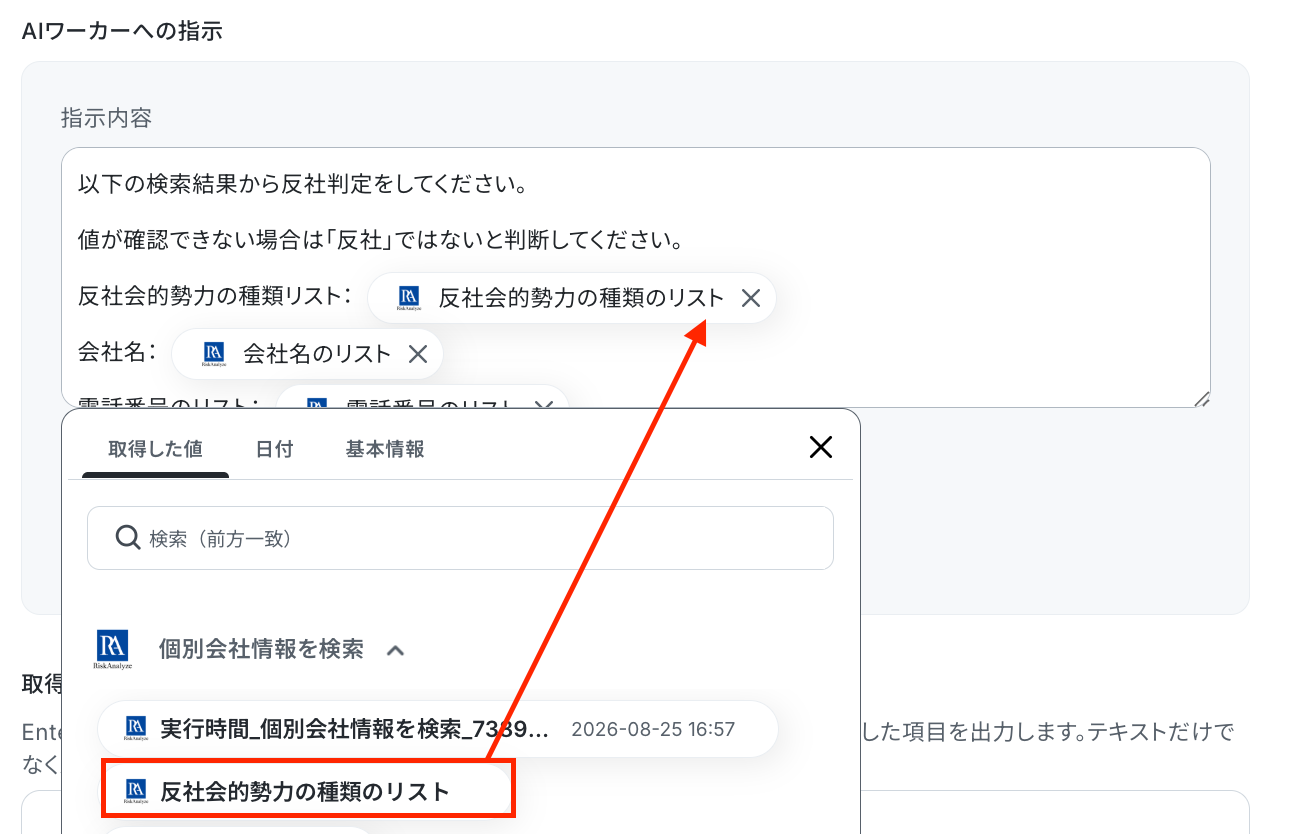The image size is (1298, 834).
Task: Click the RiskAnalyze logo beside 個別会社情報を検索
Action: (114, 650)
